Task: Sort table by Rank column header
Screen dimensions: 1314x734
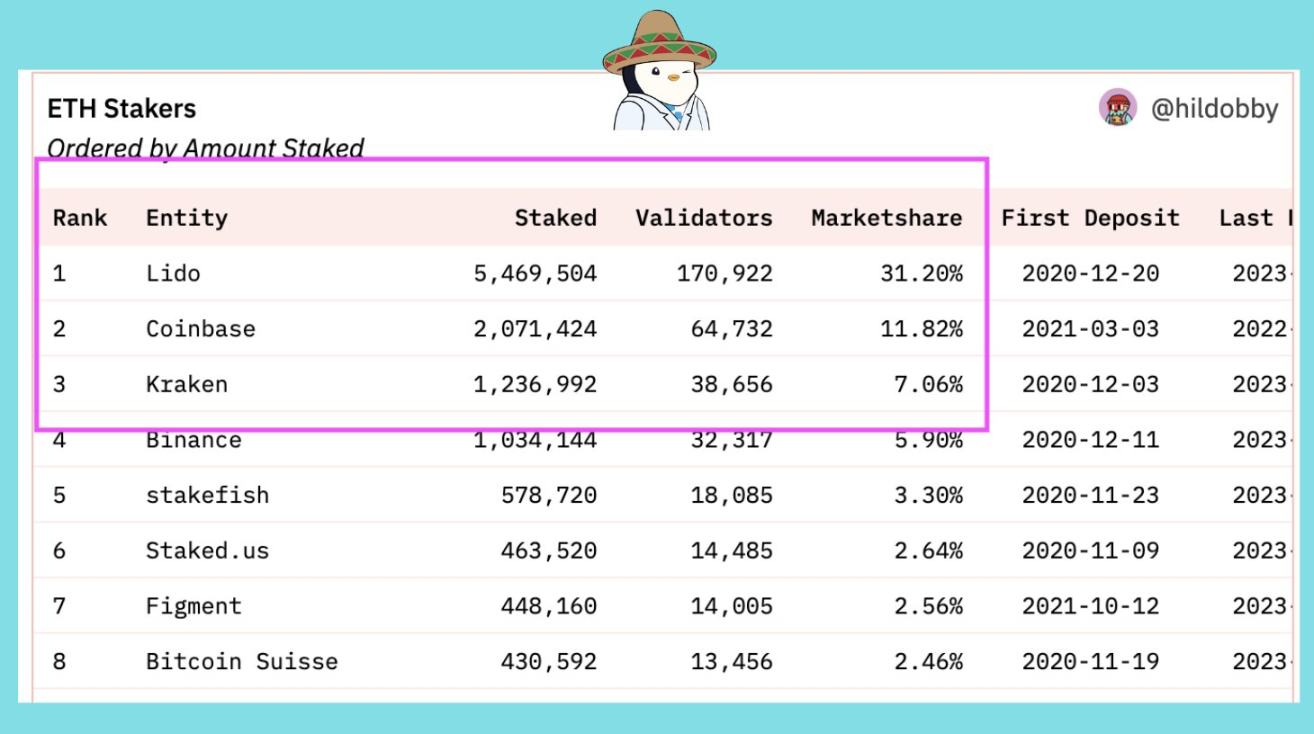Action: (80, 218)
